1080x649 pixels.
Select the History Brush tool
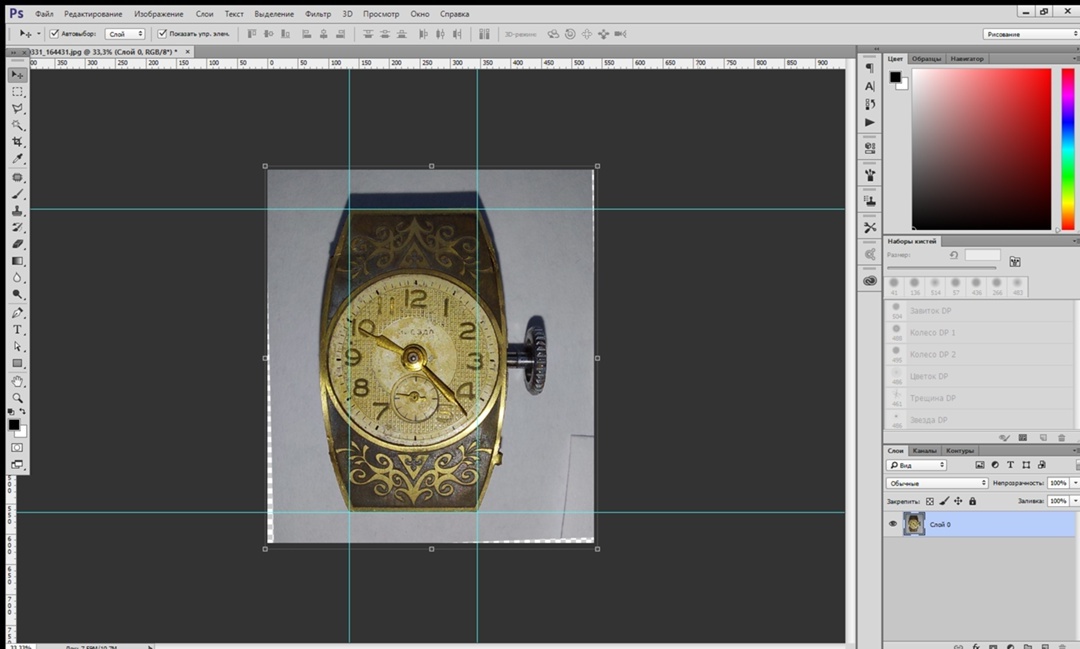point(17,227)
